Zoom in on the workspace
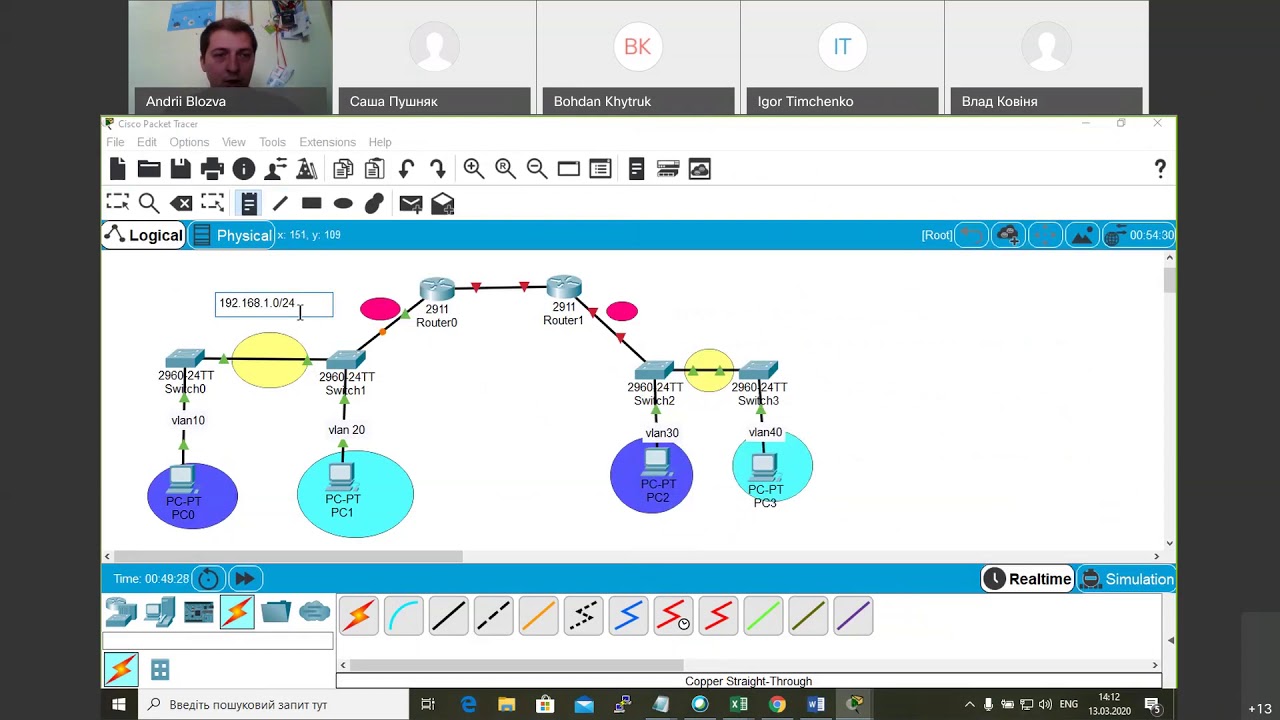 click(x=474, y=169)
